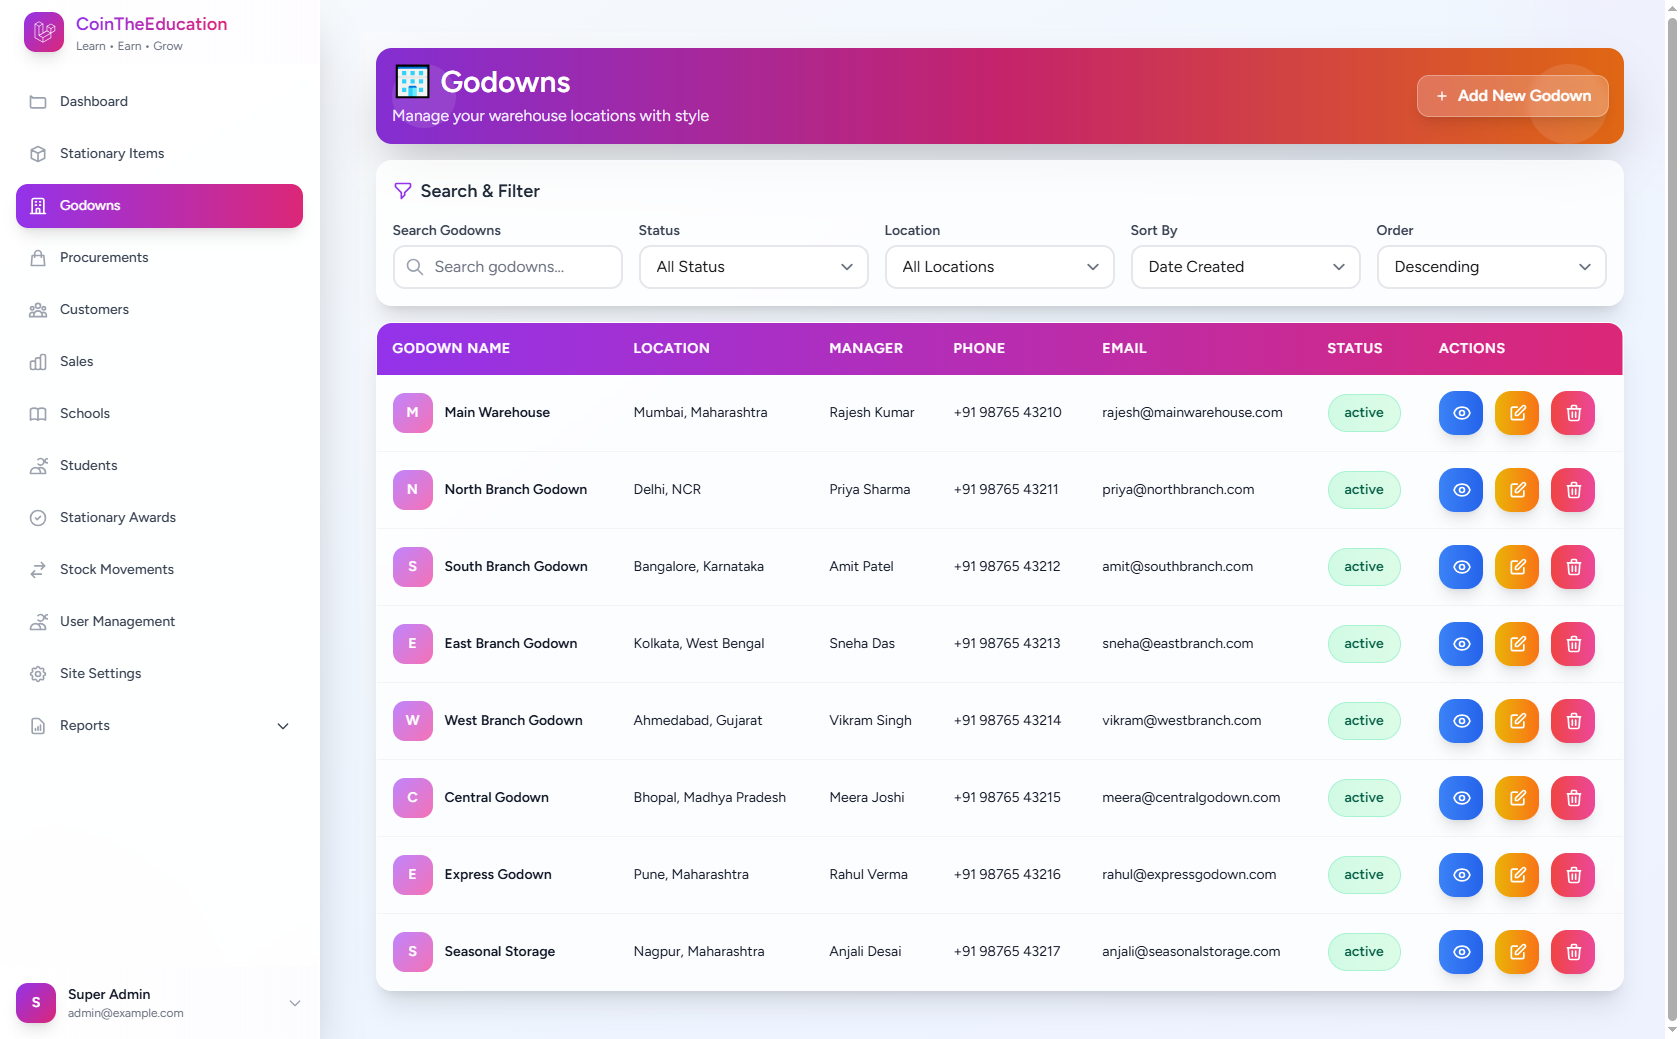The image size is (1680, 1039).
Task: Click delete icon for Central Godown
Action: click(1573, 798)
